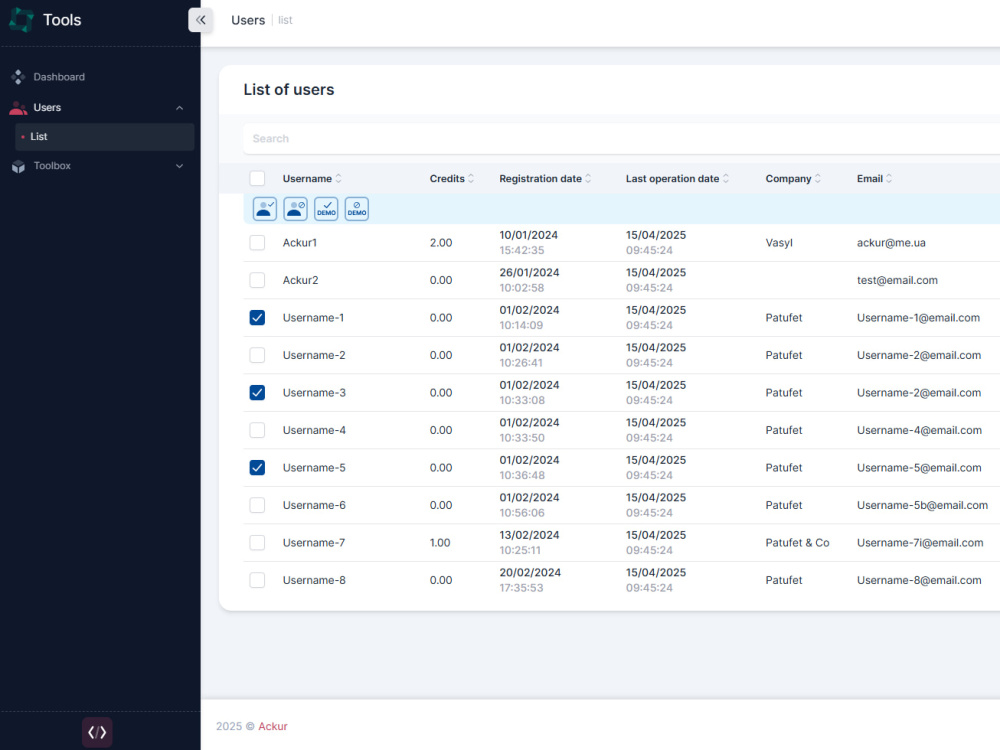Toggle the select-all checkbox in table header

pyautogui.click(x=257, y=179)
